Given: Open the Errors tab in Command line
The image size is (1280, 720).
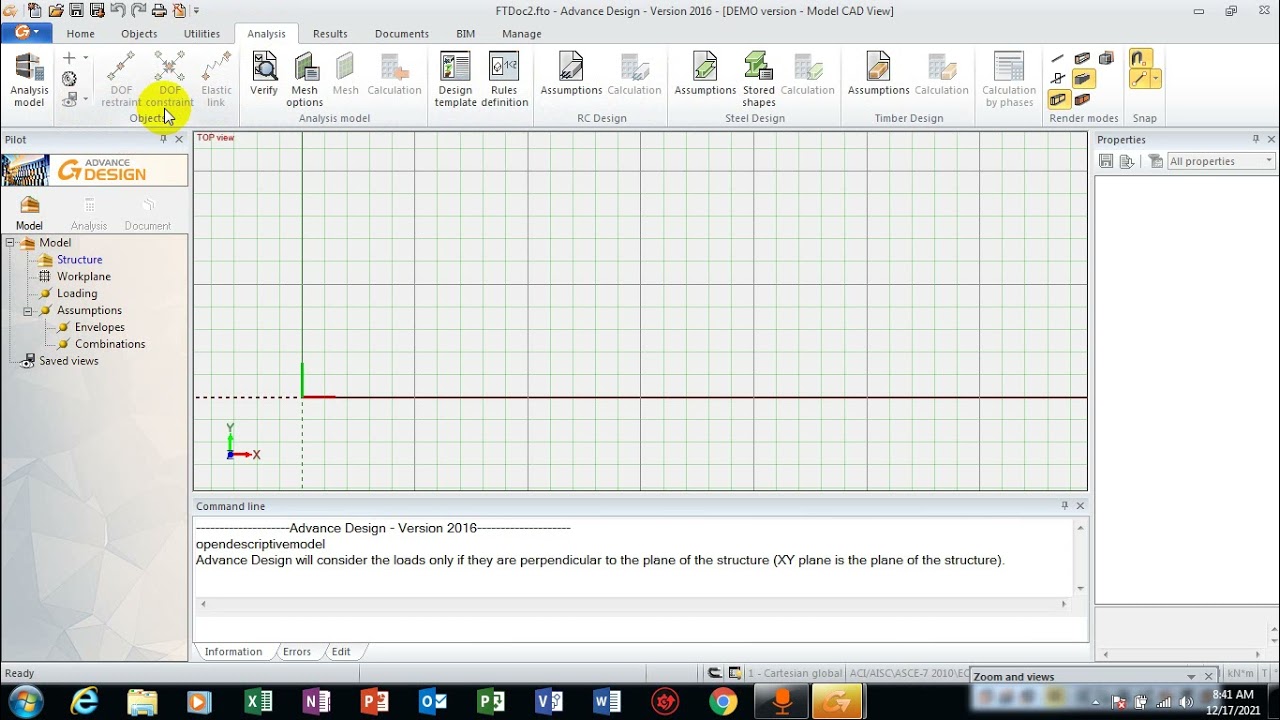Looking at the screenshot, I should tap(297, 651).
